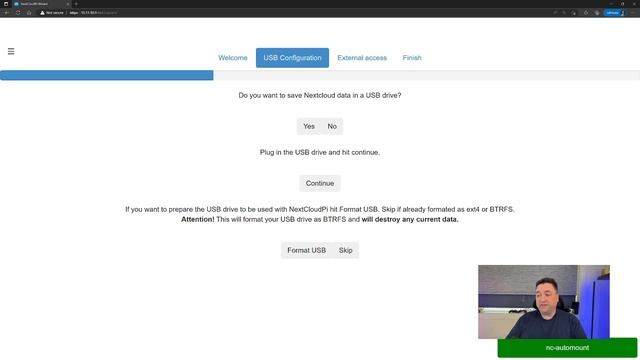Click 'Do you want to save Nextcloud data' text
Image resolution: width=640 pixels, height=360 pixels.
point(320,95)
